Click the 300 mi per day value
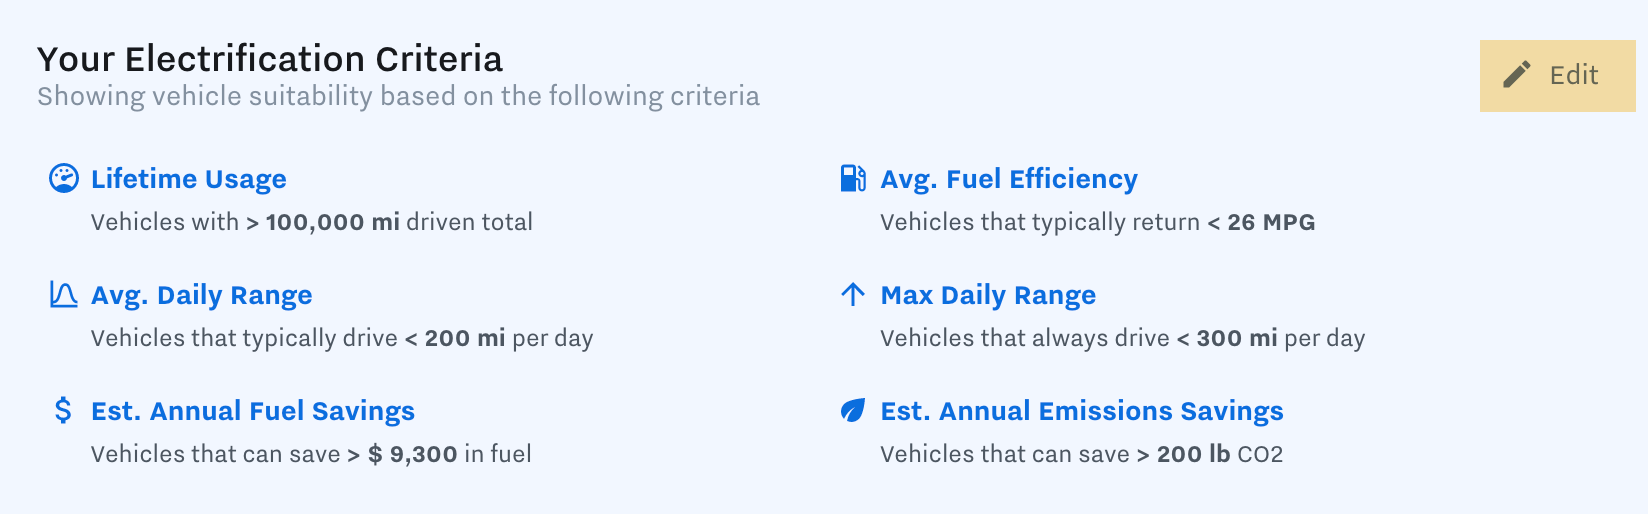Screen dimensions: 1648x514 1236,338
